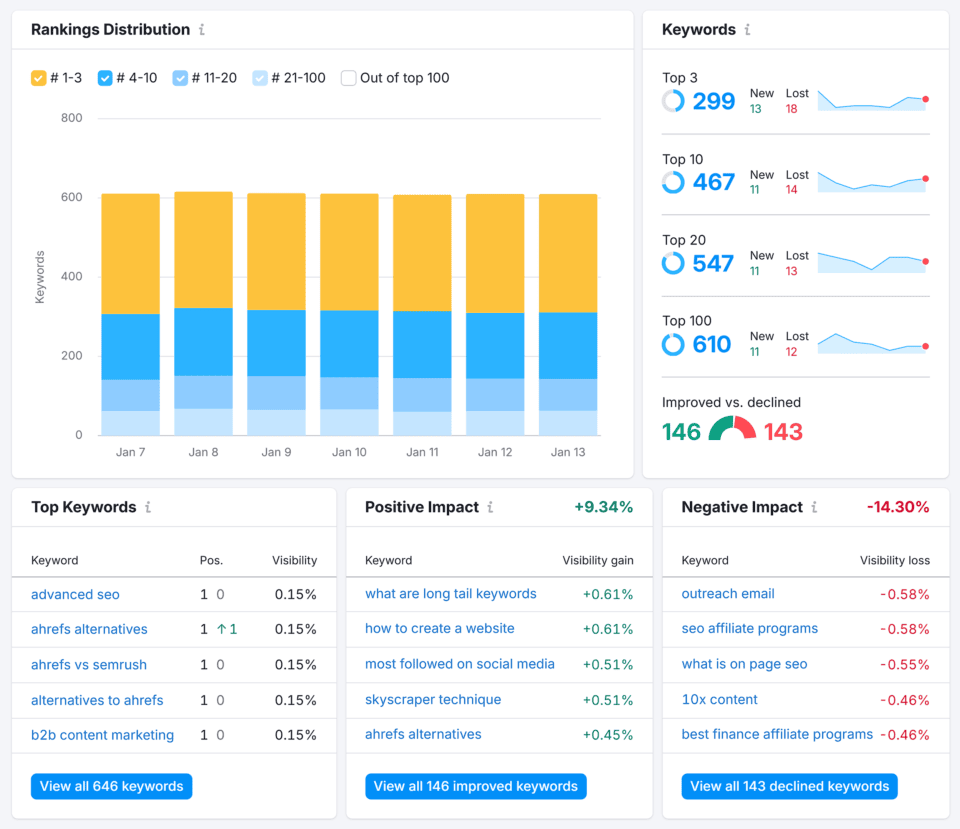The image size is (960, 829).
Task: Click View all 143 declined keywords
Action: pyautogui.click(x=789, y=786)
